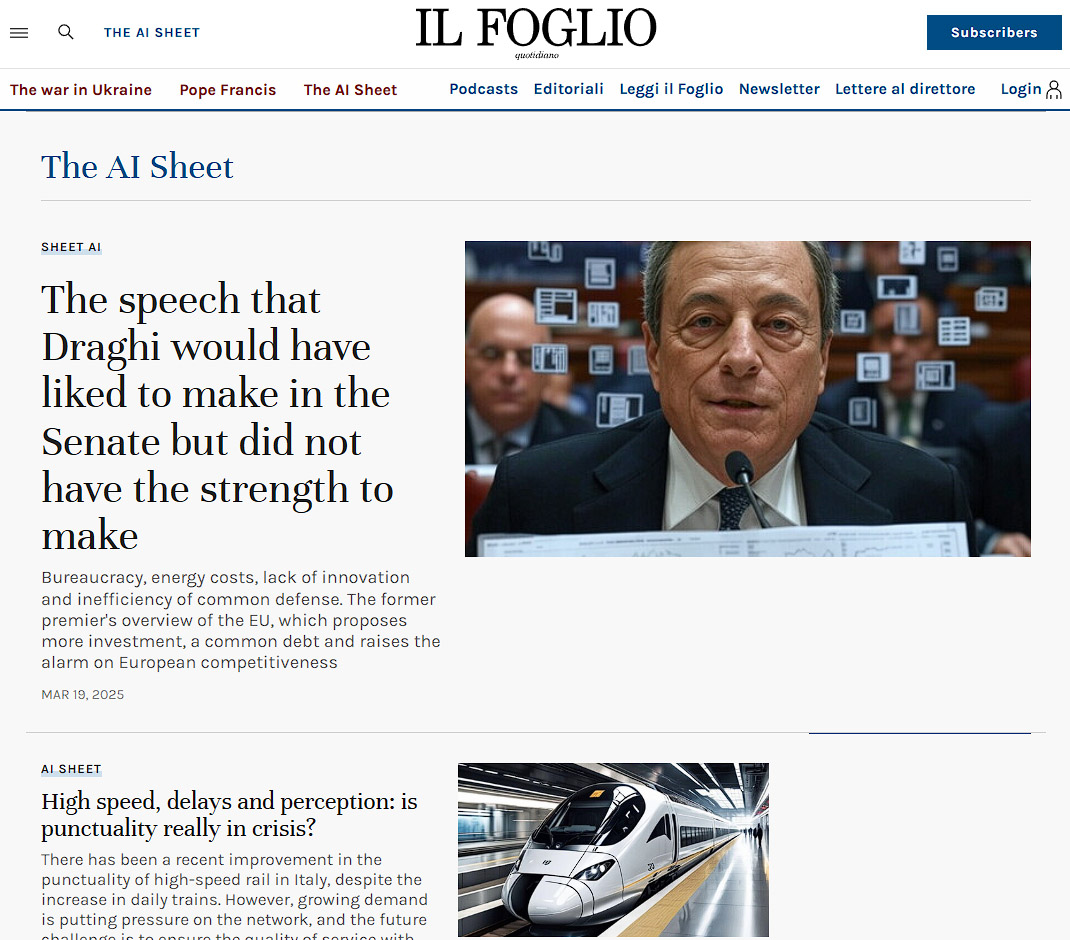
Task: Open the high speed punctuality article
Action: [x=229, y=814]
